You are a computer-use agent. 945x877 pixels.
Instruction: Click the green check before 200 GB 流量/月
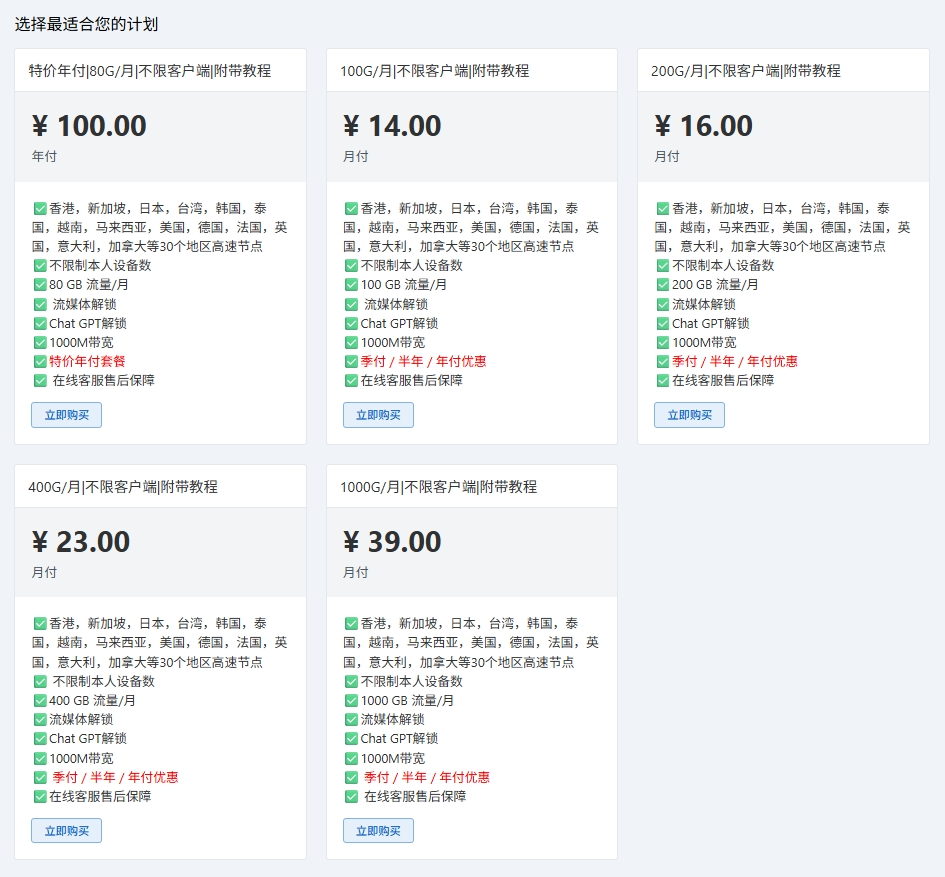point(663,285)
